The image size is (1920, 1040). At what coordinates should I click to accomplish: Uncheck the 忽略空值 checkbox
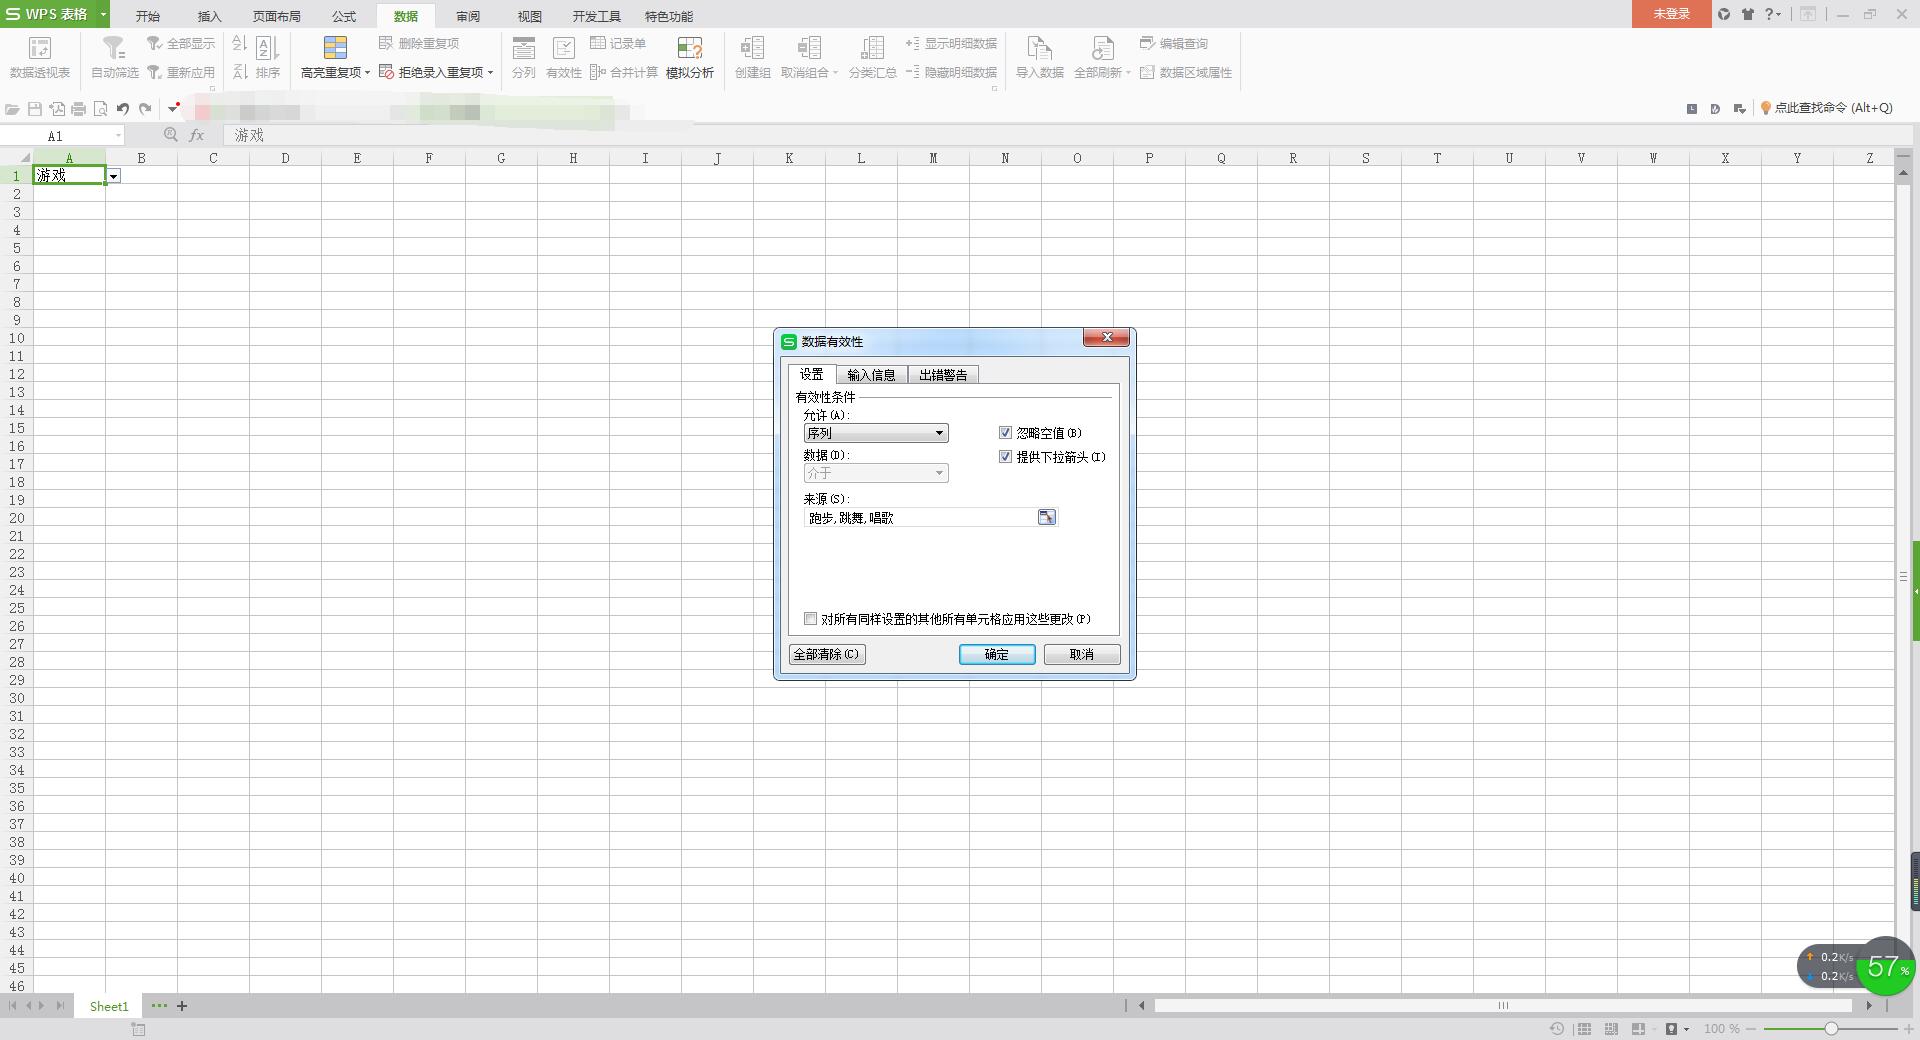[1005, 433]
